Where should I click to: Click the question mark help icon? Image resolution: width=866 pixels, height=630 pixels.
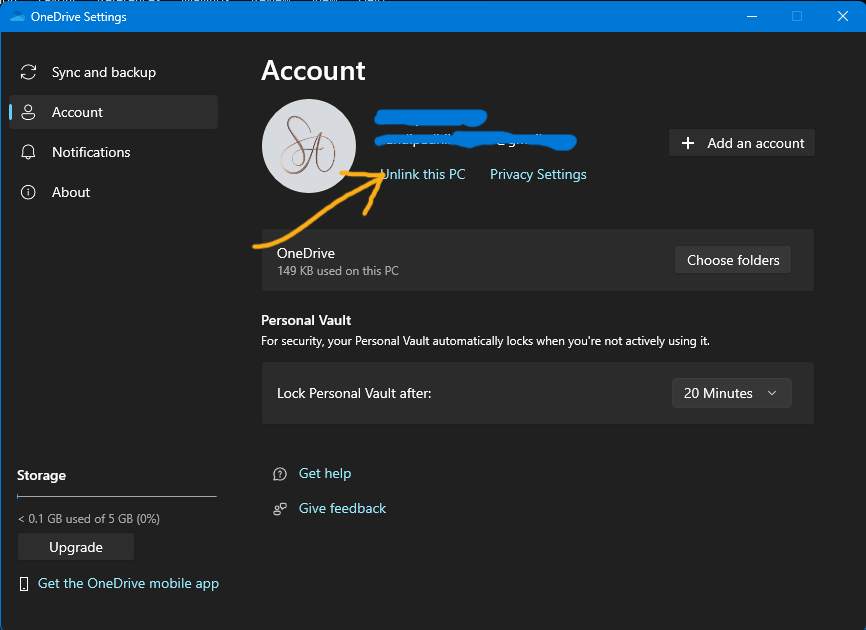pos(280,474)
